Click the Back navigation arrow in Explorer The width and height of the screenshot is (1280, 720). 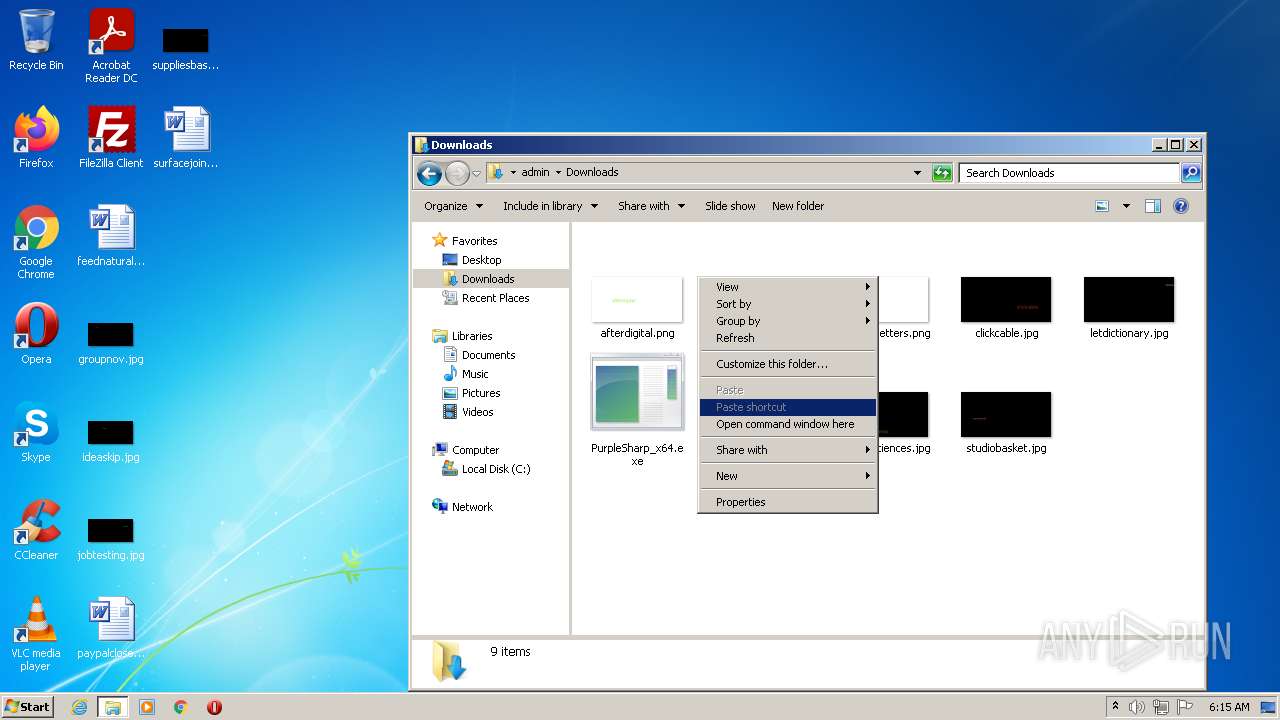[430, 173]
